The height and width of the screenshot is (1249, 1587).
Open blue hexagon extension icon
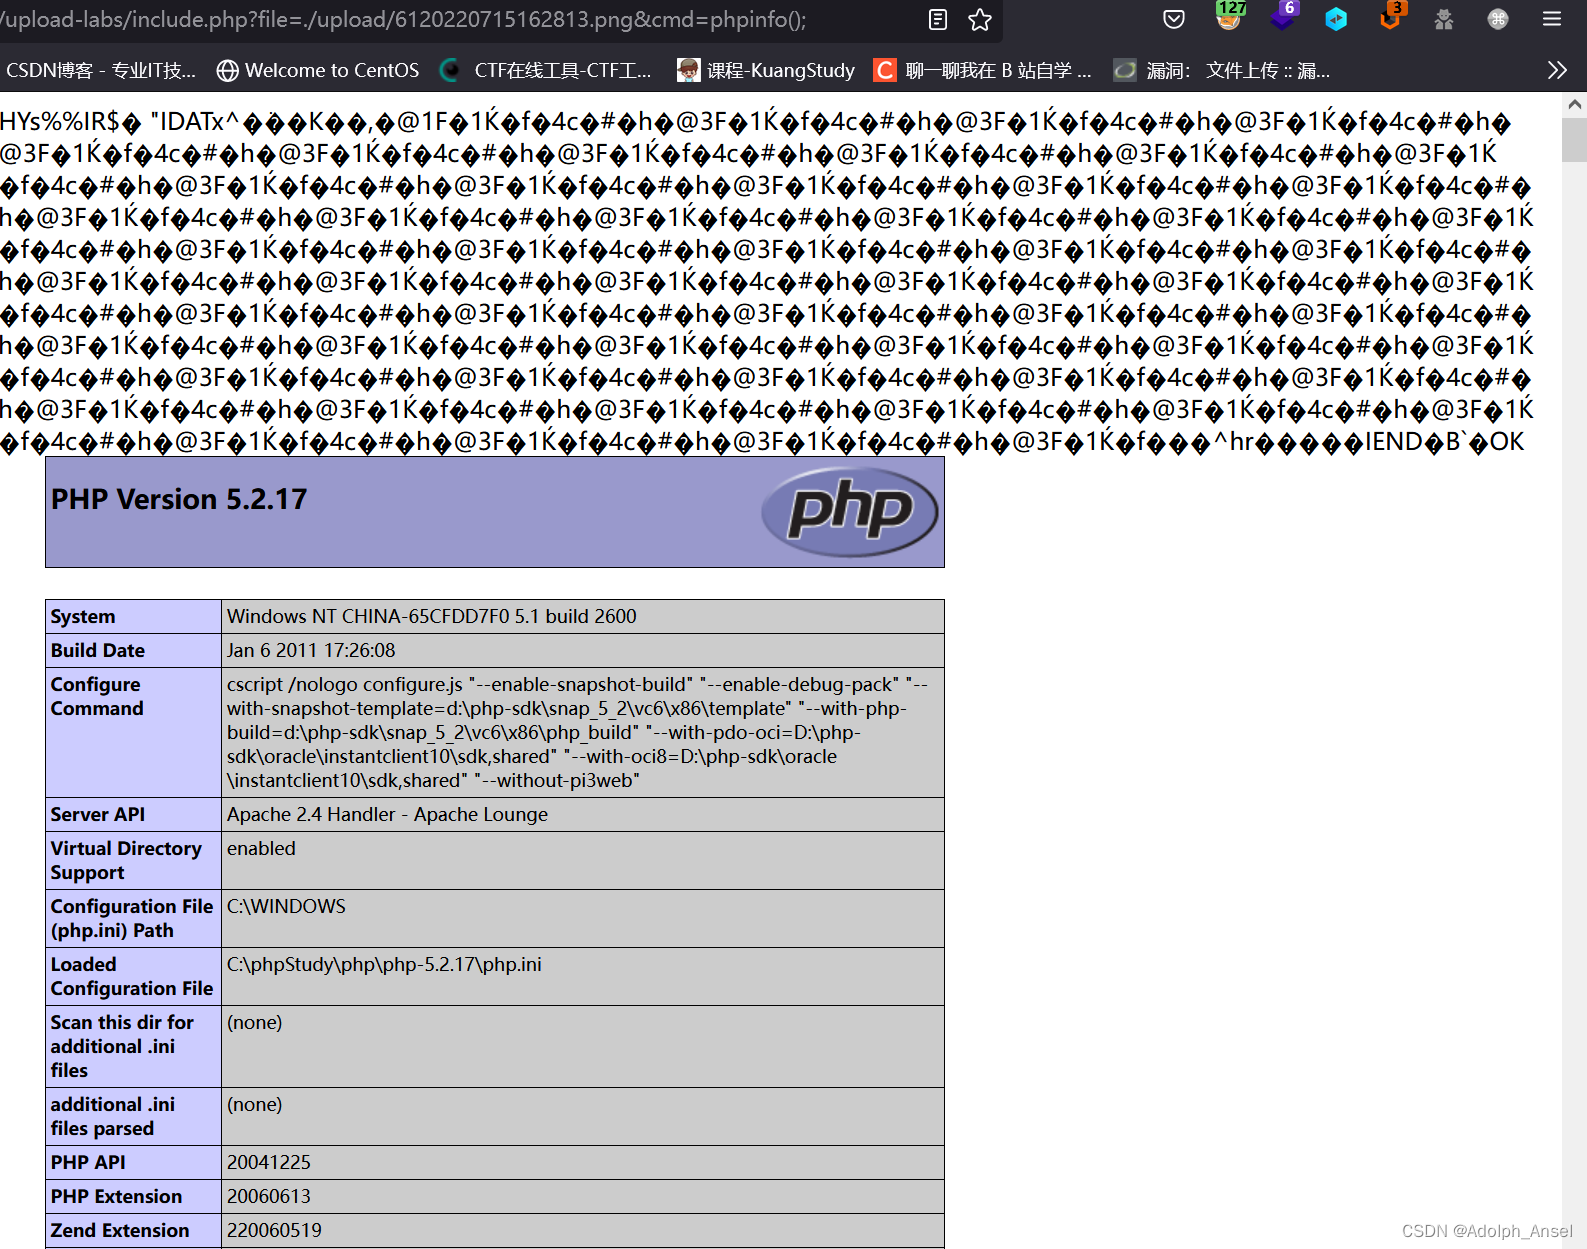[x=1336, y=19]
